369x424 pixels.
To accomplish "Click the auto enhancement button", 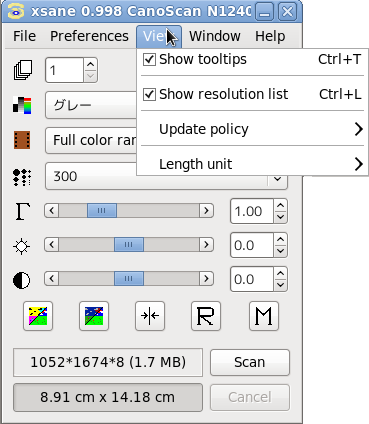I will pyautogui.click(x=38, y=316).
